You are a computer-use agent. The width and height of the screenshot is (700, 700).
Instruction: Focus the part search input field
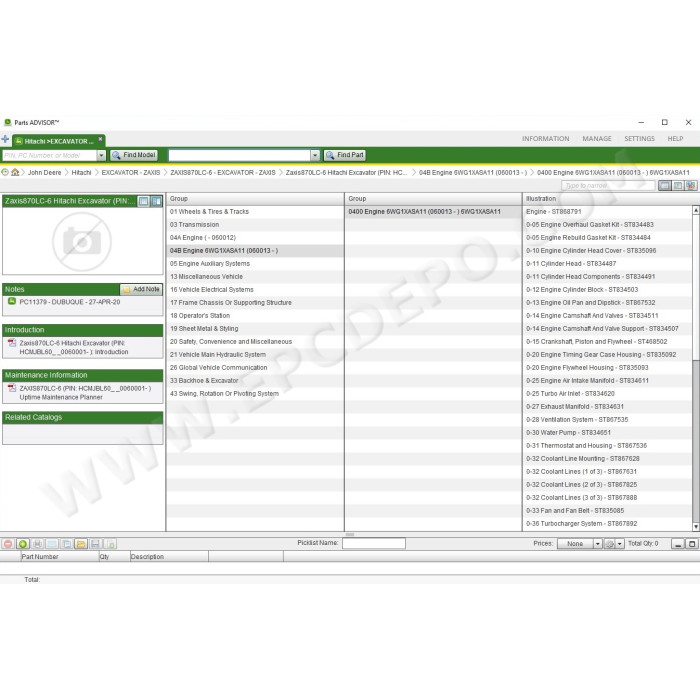[239, 155]
